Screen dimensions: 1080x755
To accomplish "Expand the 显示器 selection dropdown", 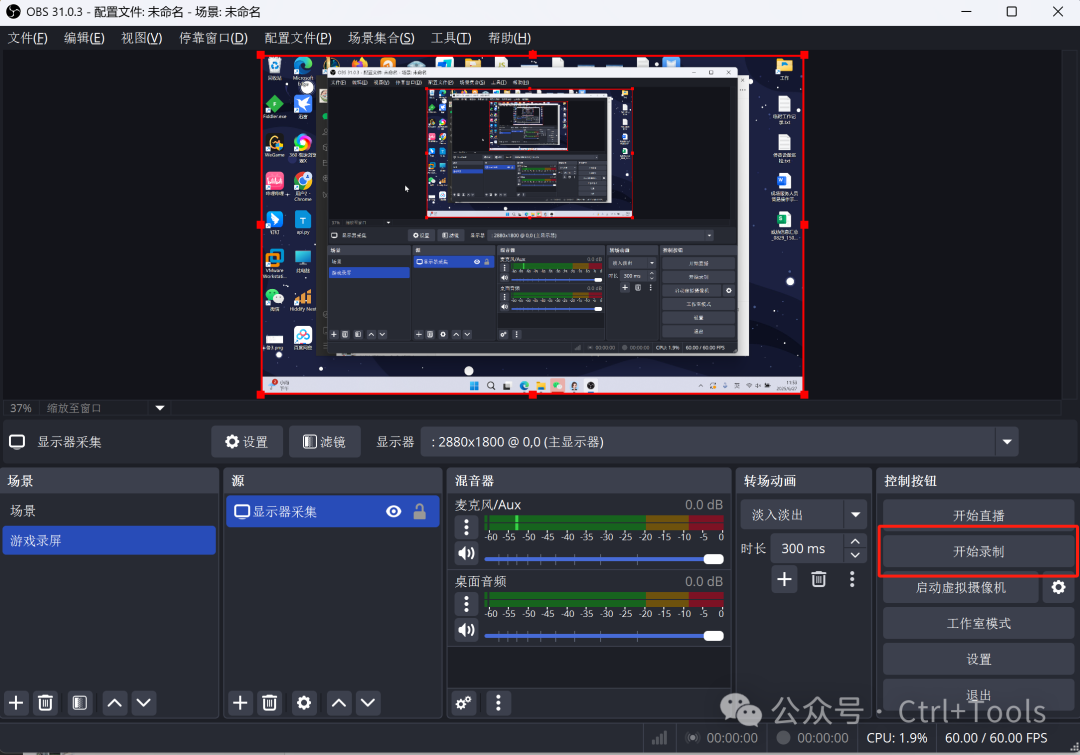I will 1007,442.
